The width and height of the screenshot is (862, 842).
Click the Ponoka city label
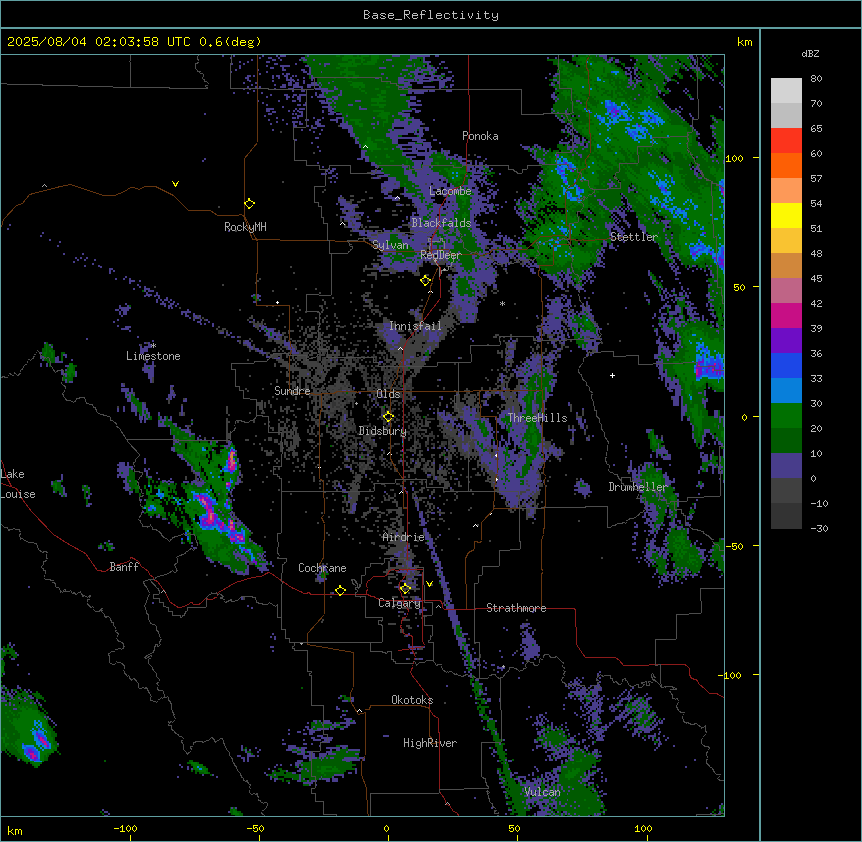coord(480,136)
